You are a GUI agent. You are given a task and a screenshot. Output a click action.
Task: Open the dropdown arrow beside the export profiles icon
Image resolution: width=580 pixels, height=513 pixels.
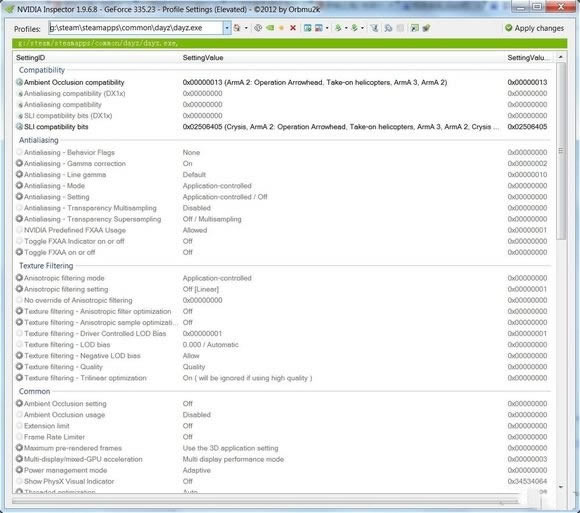346,28
